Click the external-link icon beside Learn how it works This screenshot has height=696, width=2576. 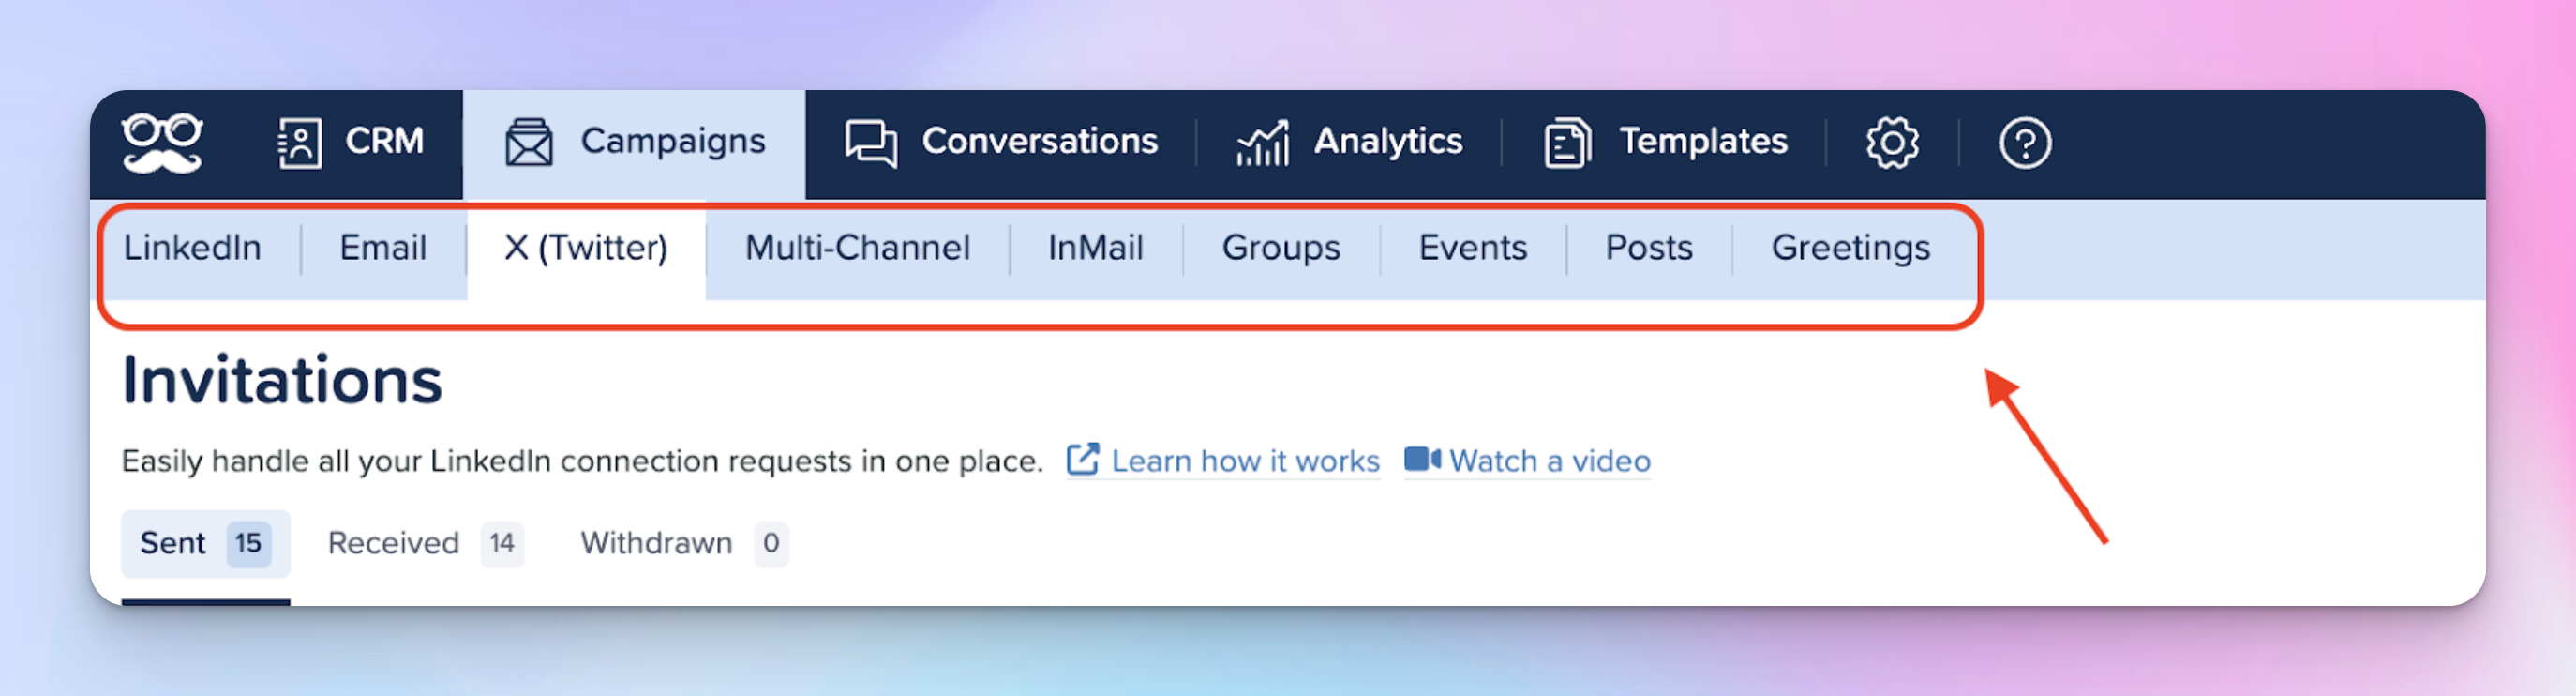(1083, 460)
